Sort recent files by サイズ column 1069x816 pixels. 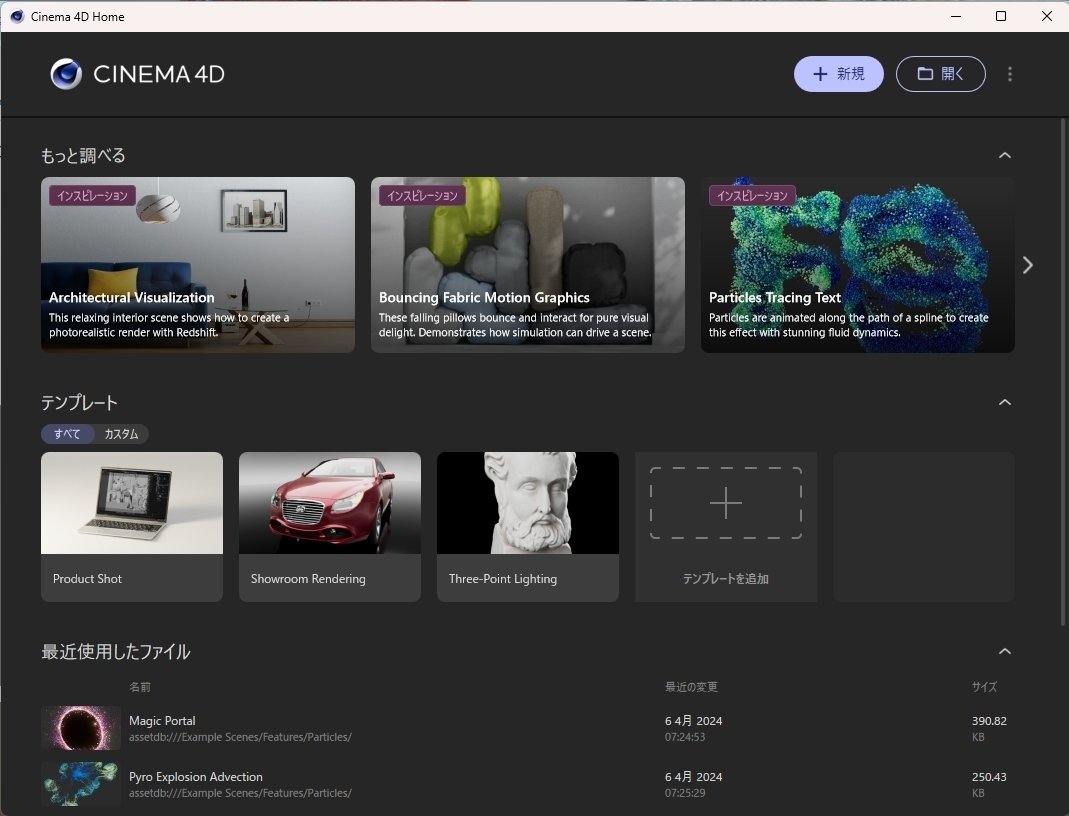pos(984,687)
